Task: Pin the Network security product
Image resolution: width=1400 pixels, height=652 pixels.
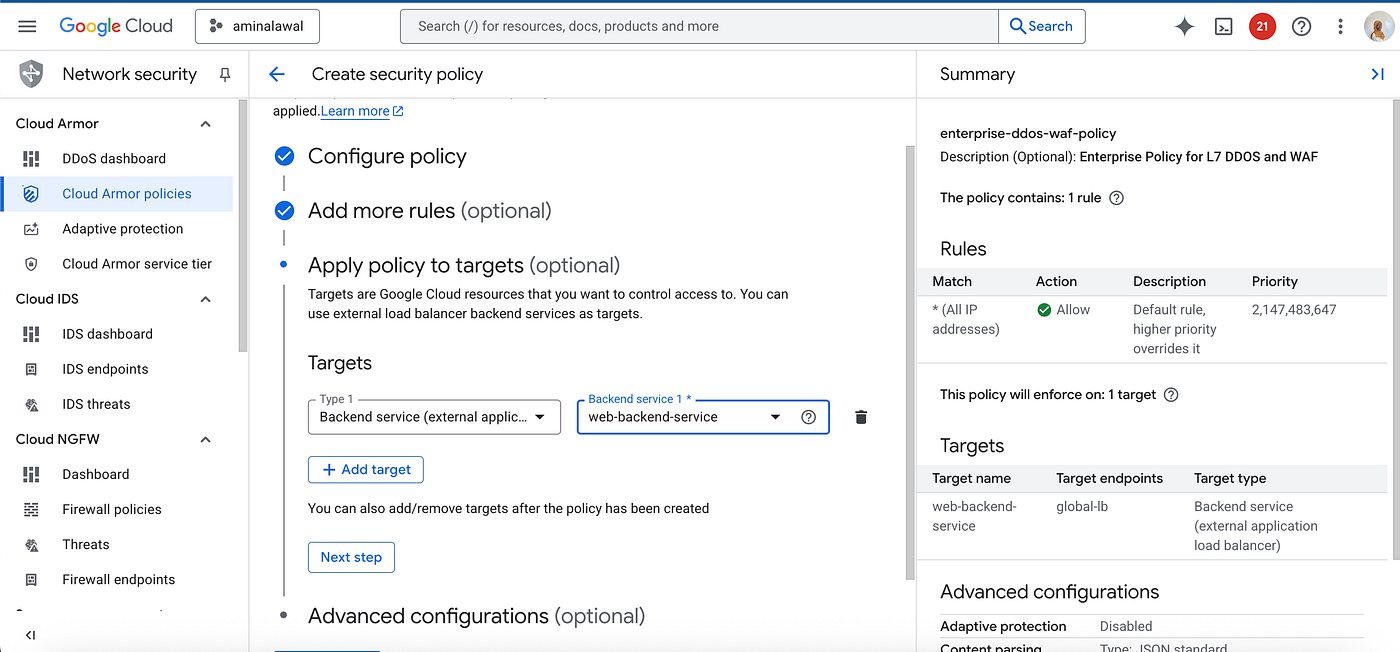Action: pos(225,75)
